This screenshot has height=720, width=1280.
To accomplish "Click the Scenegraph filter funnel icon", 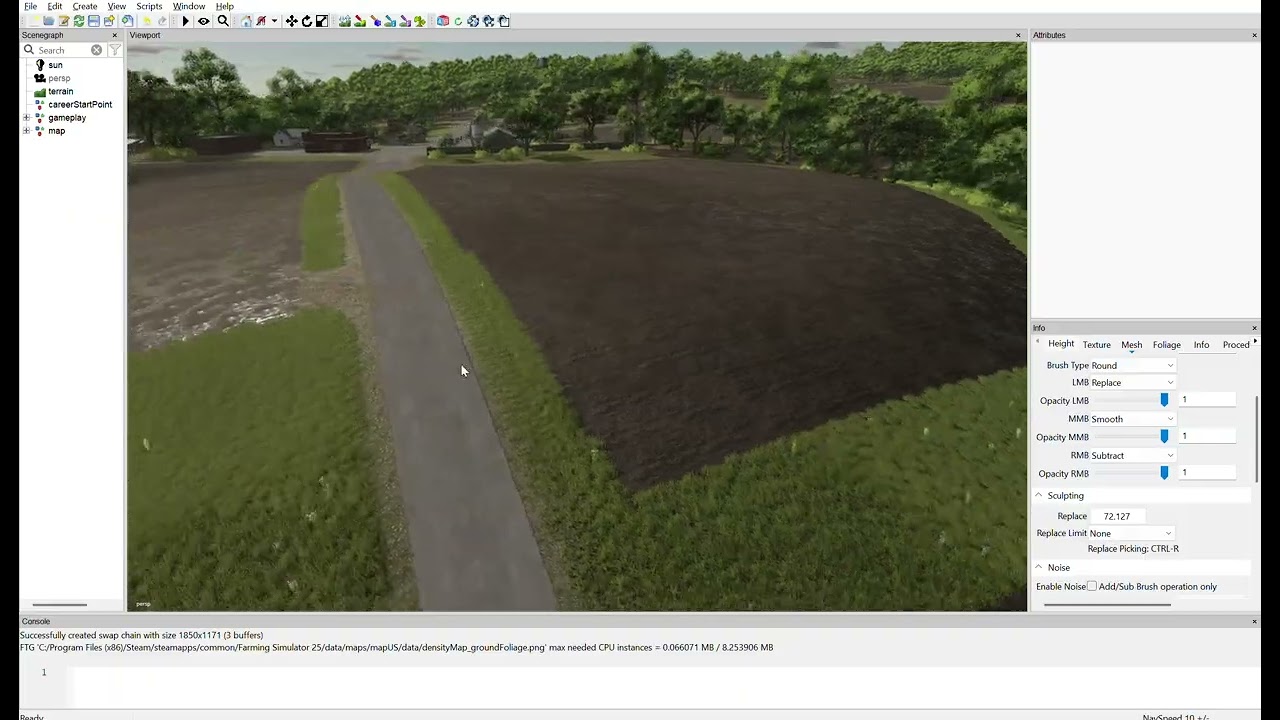I will [114, 50].
